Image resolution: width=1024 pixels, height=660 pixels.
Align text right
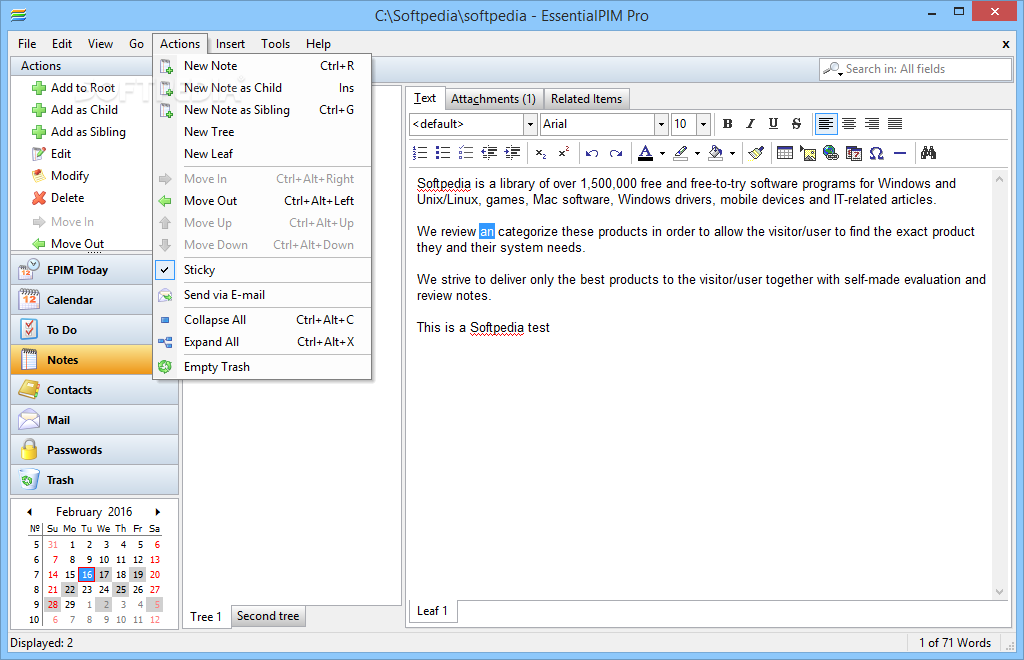[x=872, y=124]
